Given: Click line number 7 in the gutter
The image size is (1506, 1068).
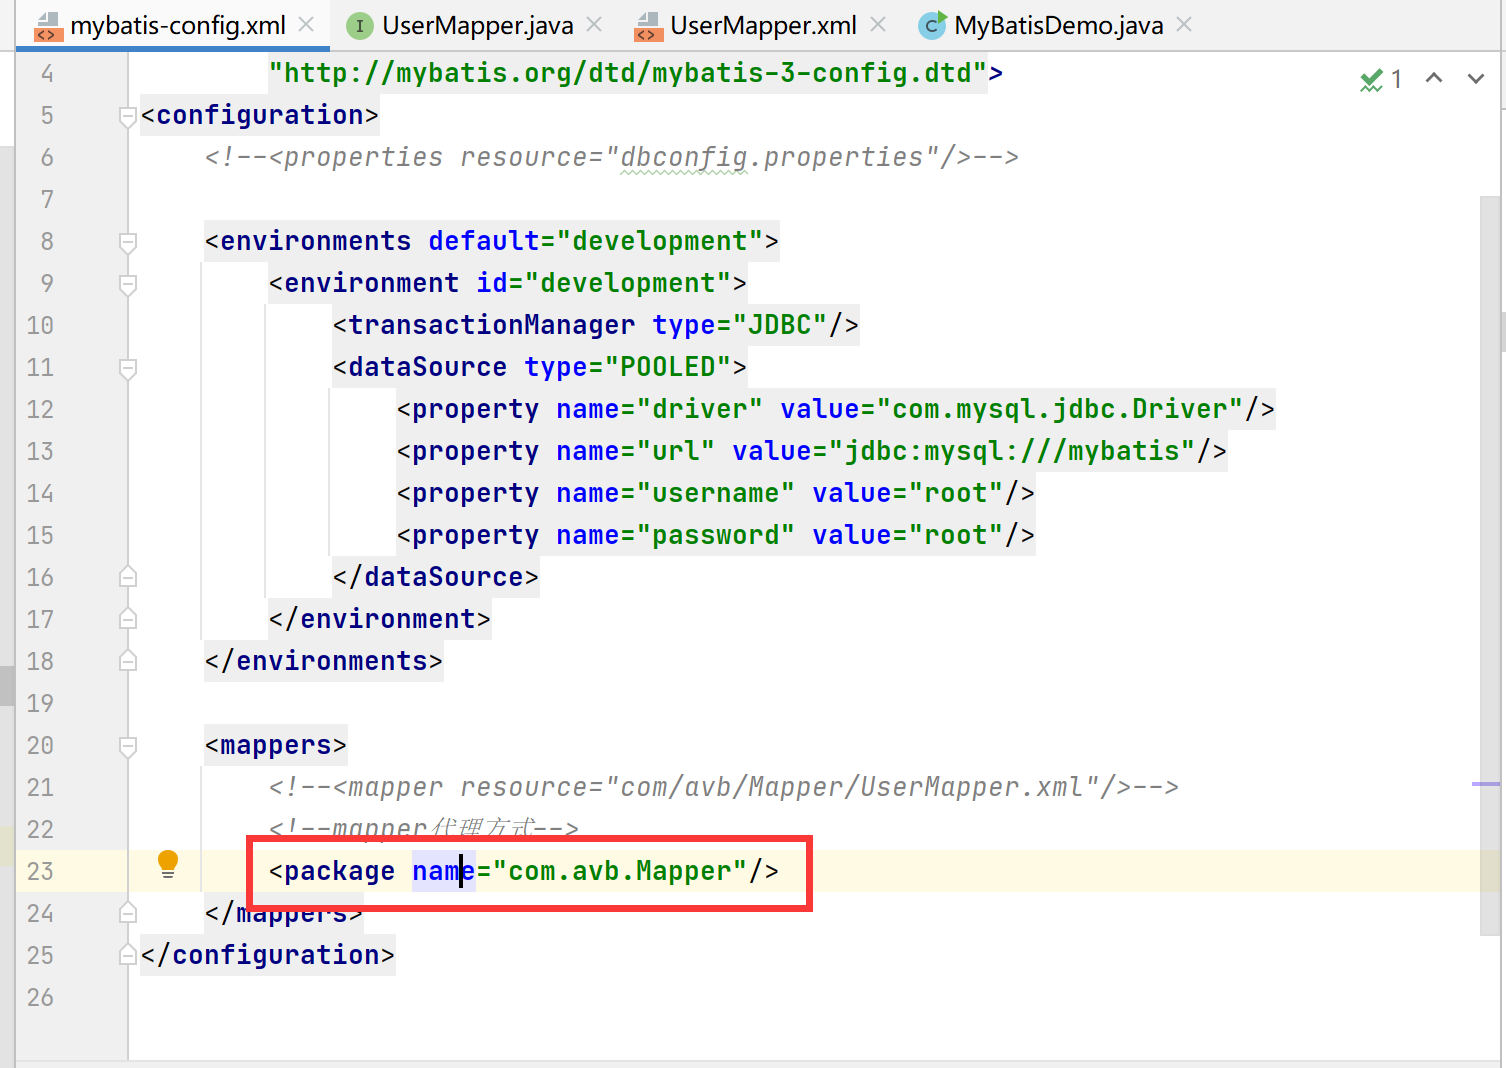Looking at the screenshot, I should pyautogui.click(x=47, y=199).
